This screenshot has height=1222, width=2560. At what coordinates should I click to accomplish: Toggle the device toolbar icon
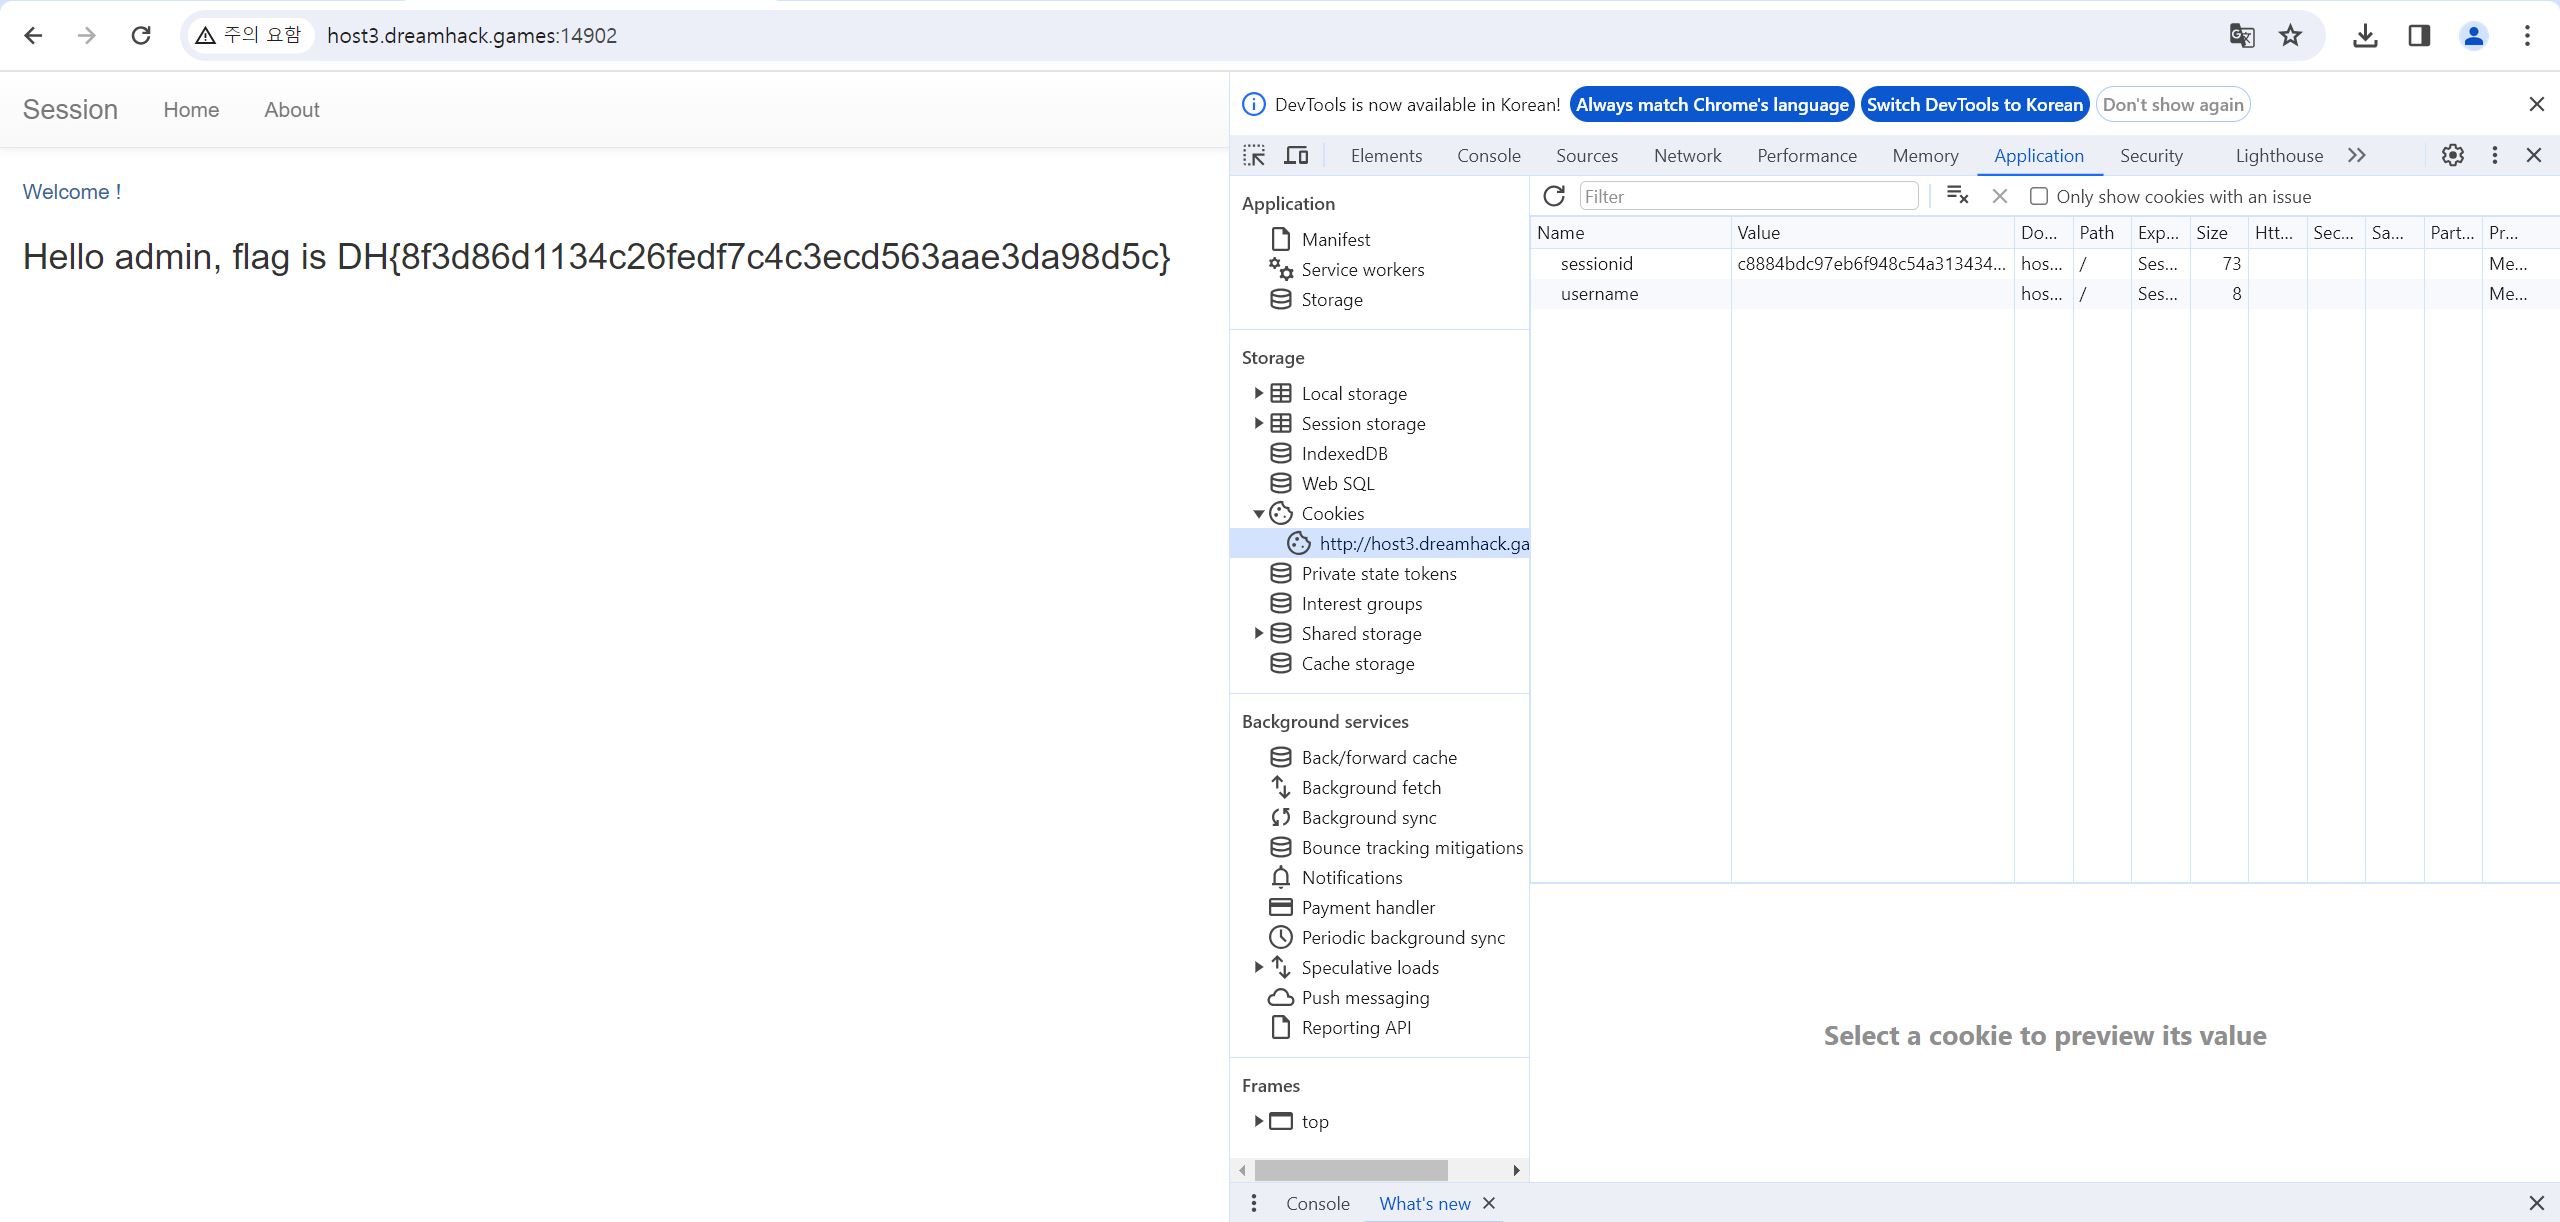pos(1296,155)
